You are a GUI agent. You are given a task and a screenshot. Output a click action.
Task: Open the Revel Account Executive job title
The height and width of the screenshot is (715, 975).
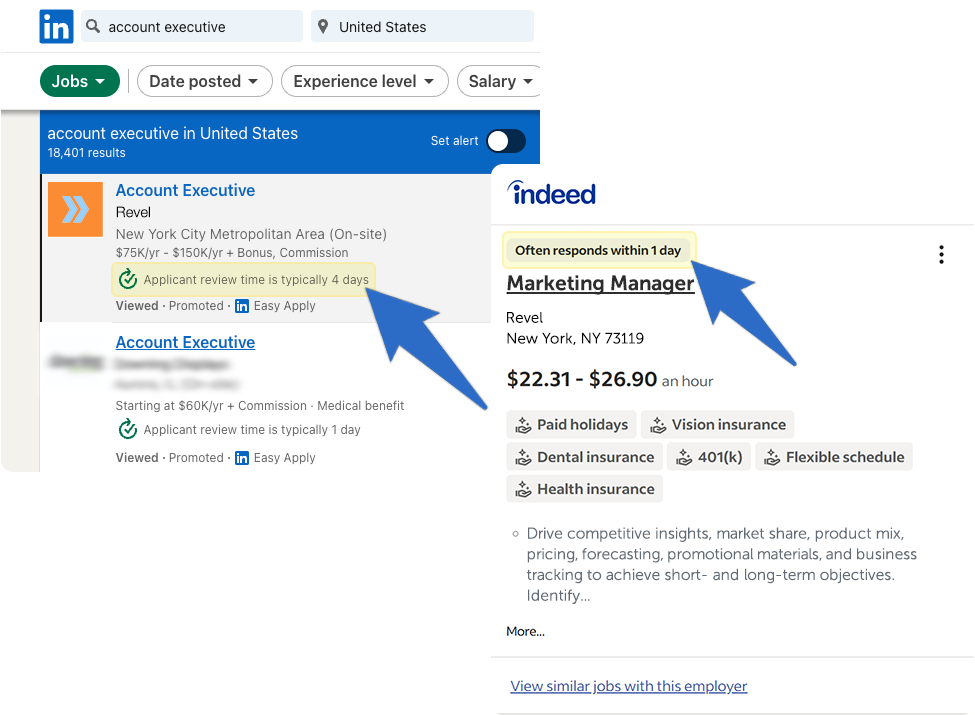tap(185, 190)
